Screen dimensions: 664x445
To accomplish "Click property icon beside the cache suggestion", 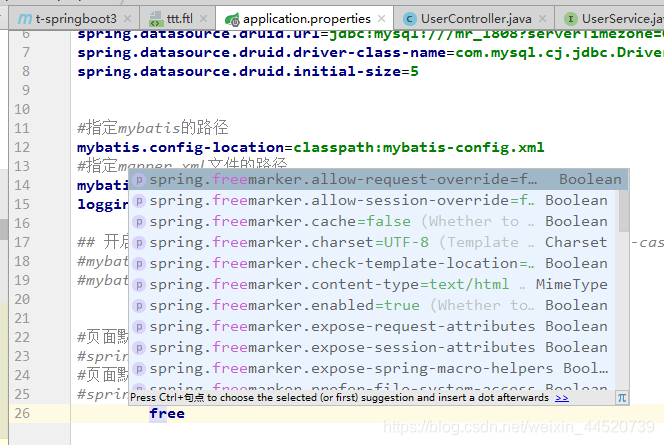I will [x=139, y=222].
